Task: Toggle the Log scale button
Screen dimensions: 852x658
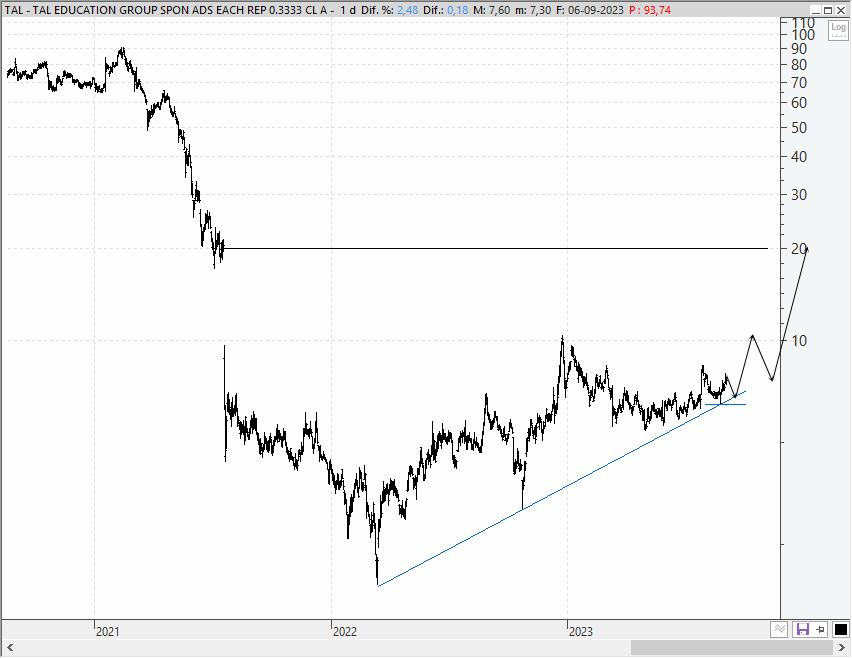Action: [838, 29]
